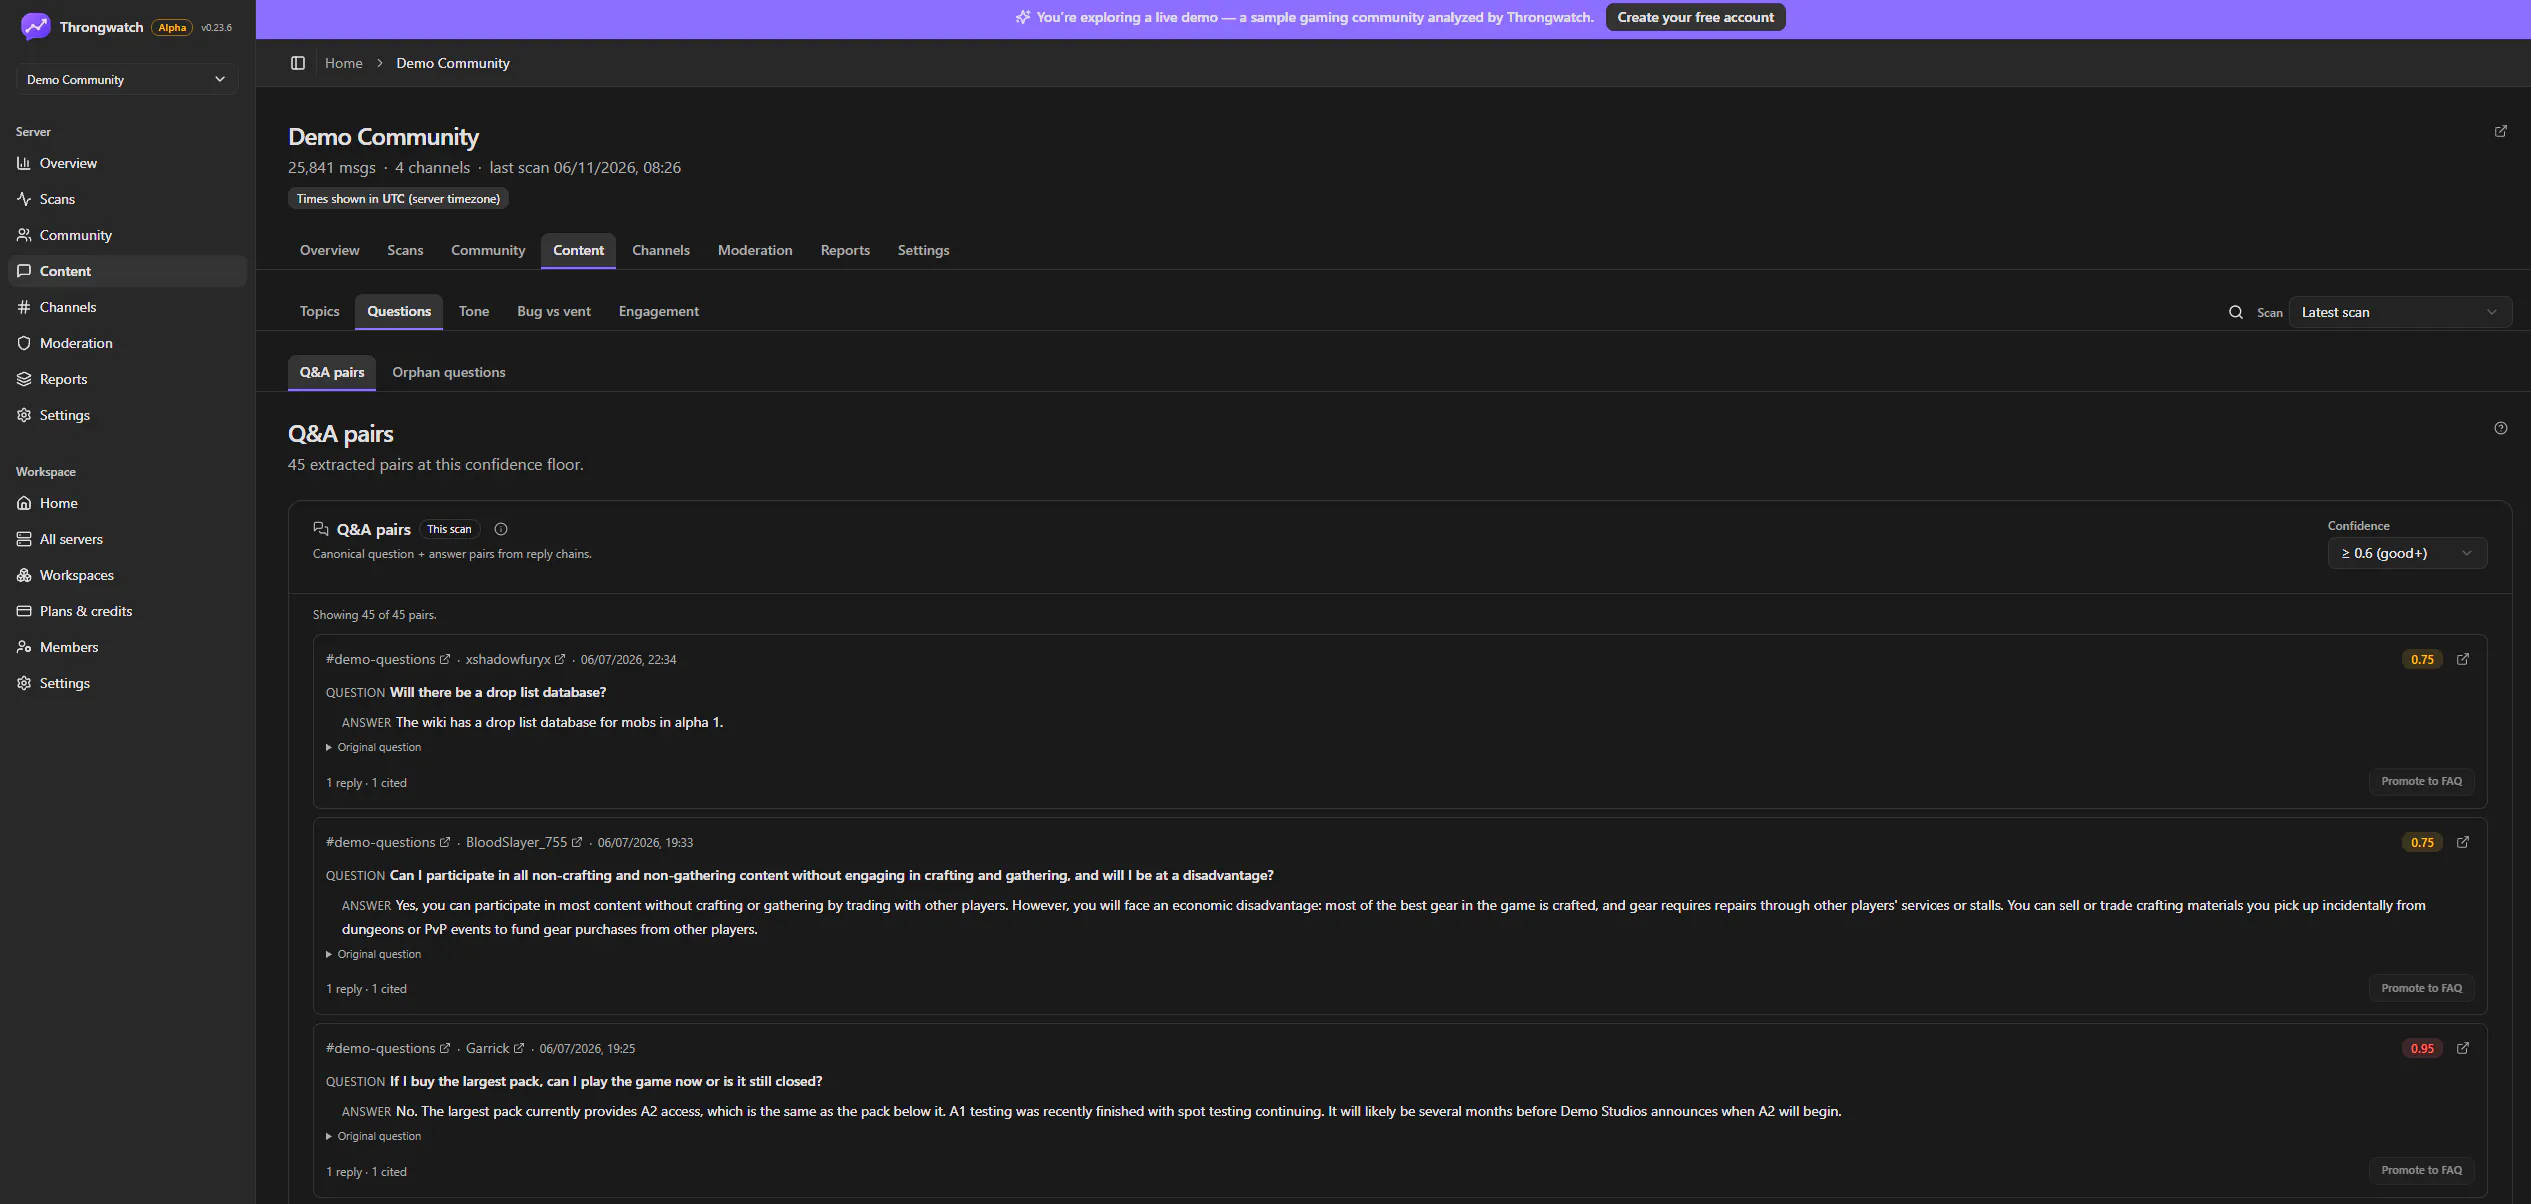Image resolution: width=2531 pixels, height=1204 pixels.
Task: Promote the largest pack pair to FAQ
Action: click(x=2421, y=1170)
